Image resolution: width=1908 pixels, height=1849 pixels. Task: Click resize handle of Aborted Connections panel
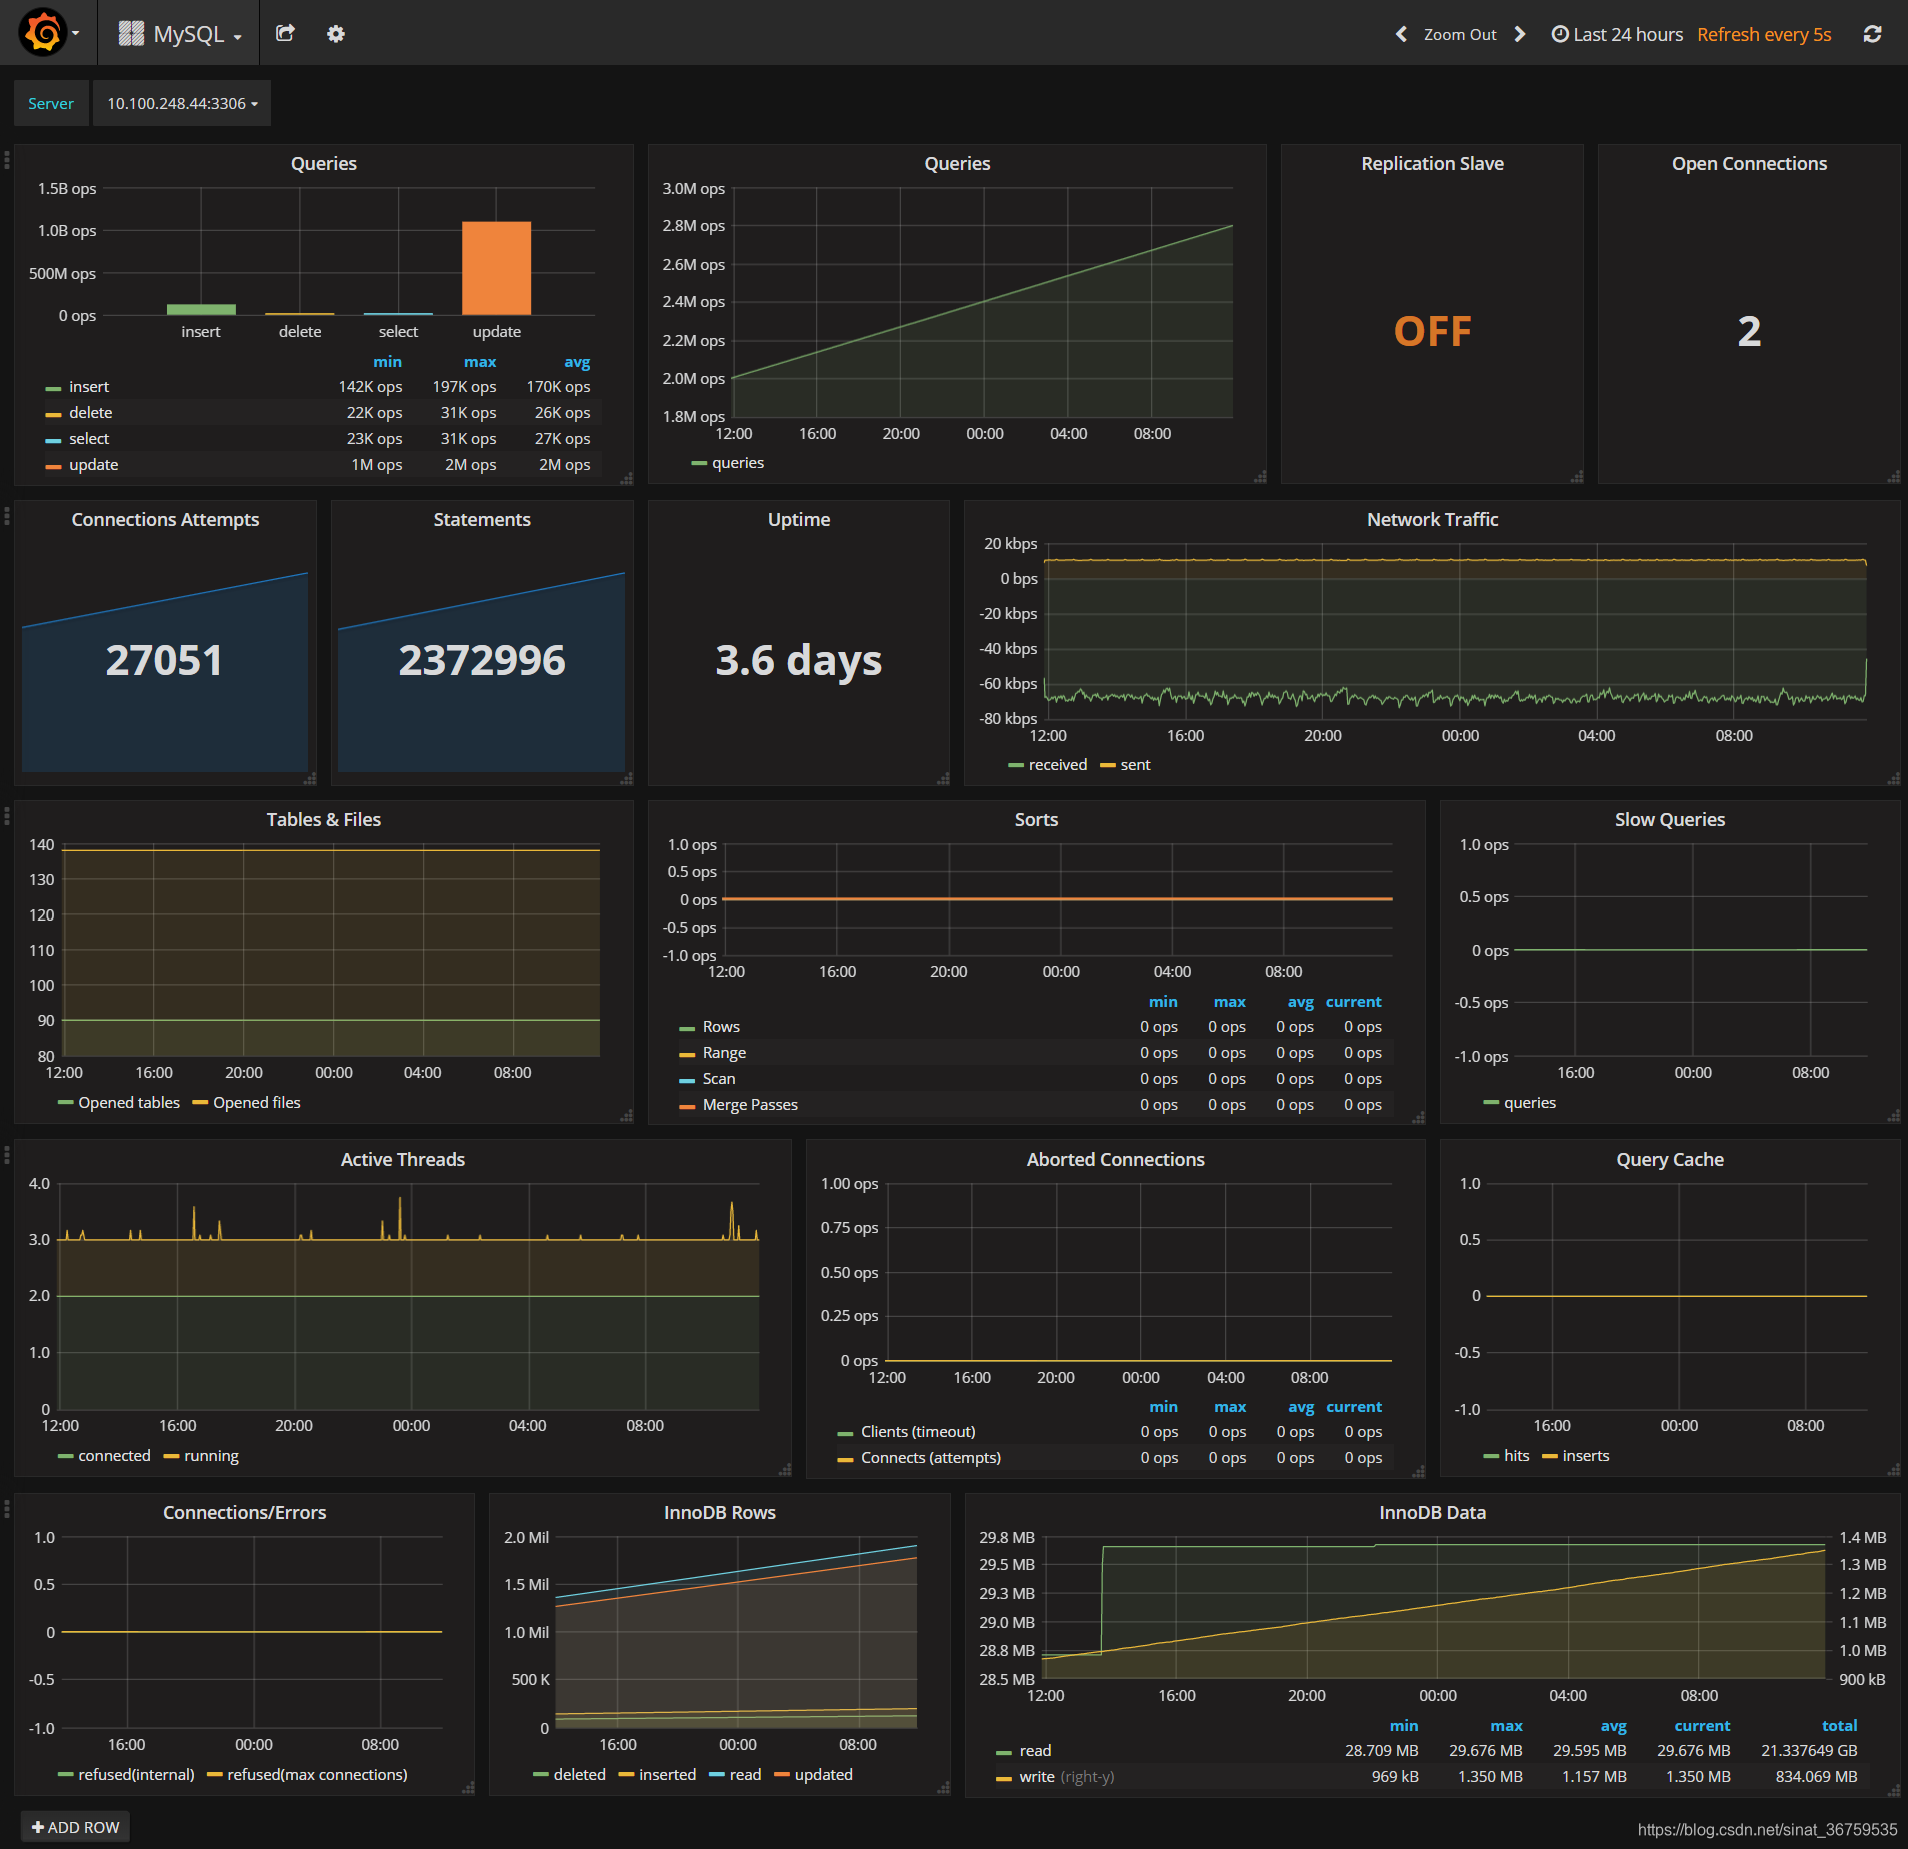tap(1418, 1470)
